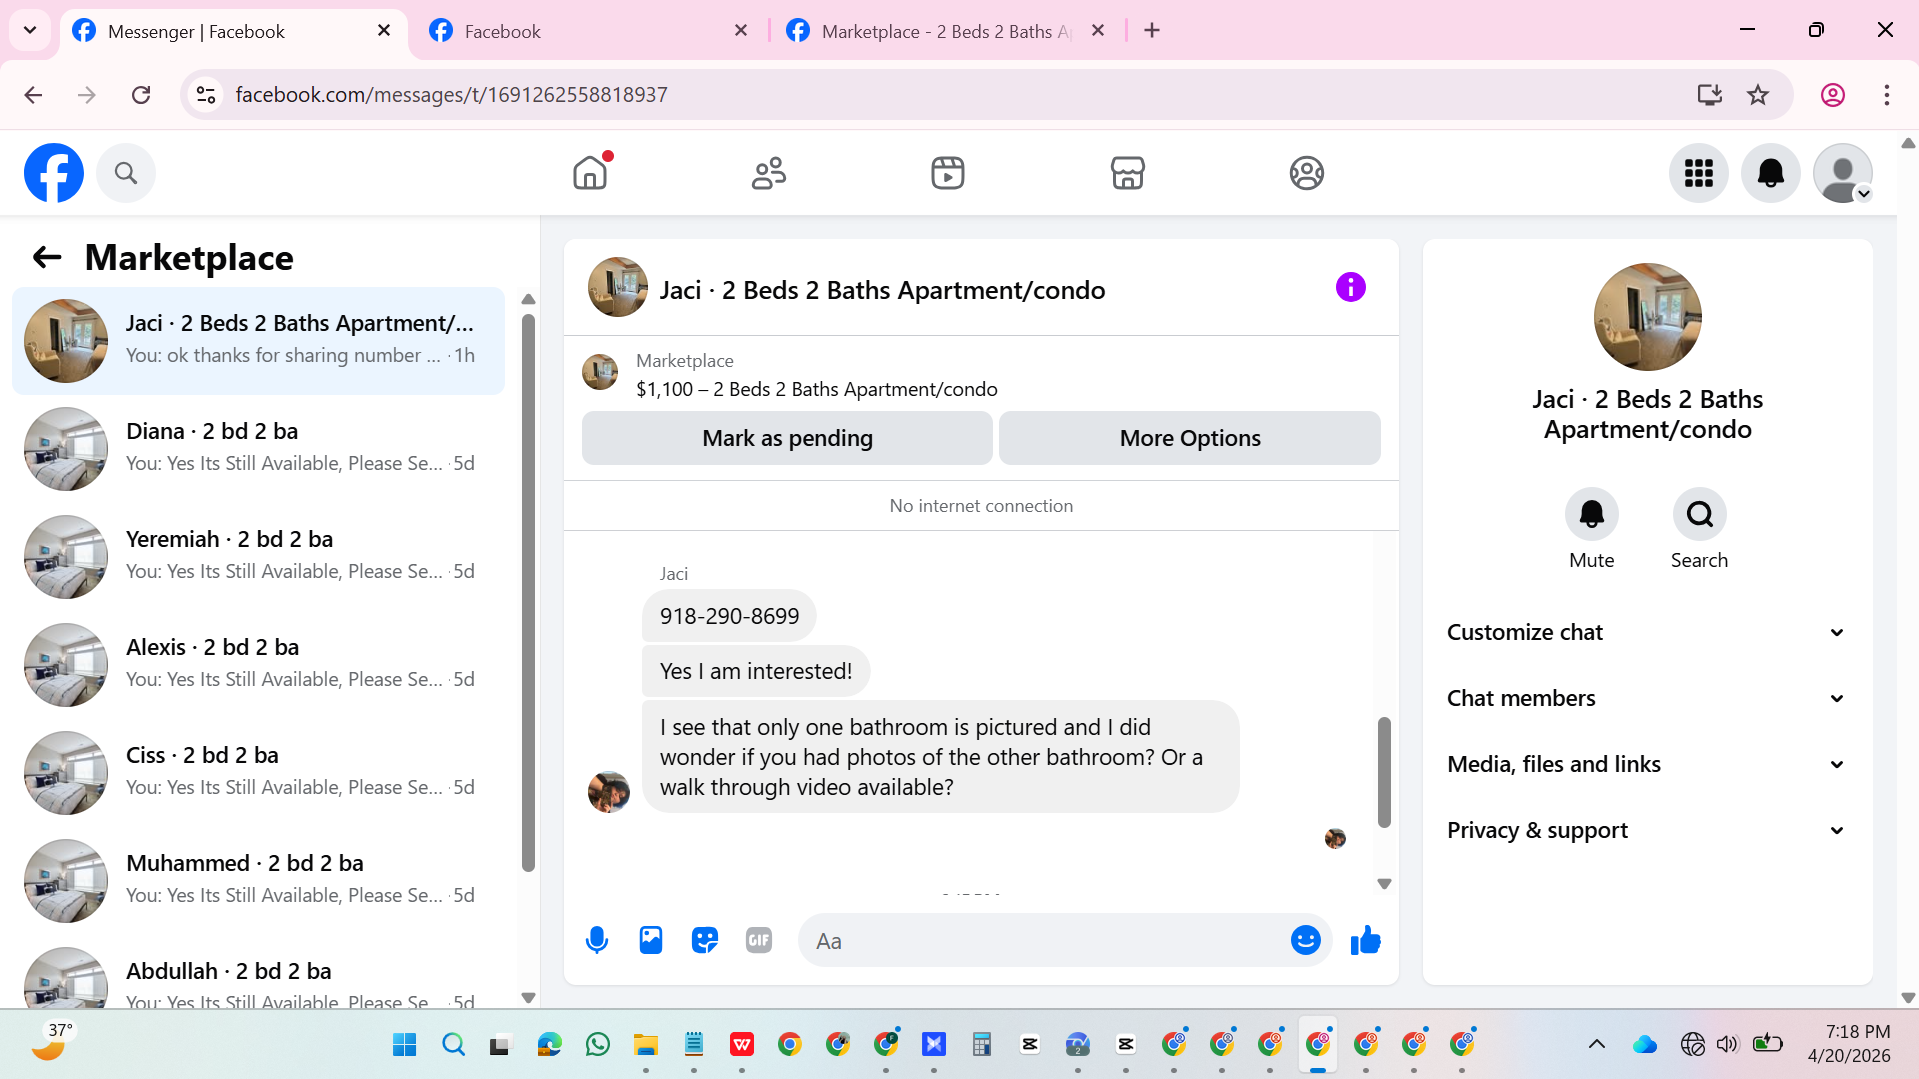Click the large listing photo in details panel

coord(1647,317)
